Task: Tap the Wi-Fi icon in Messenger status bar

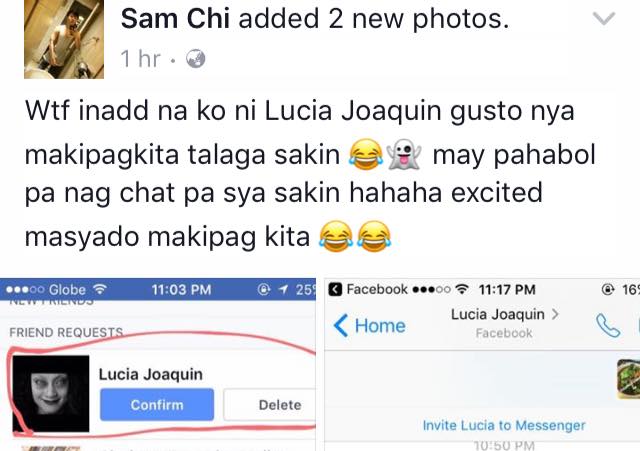Action: (x=462, y=289)
